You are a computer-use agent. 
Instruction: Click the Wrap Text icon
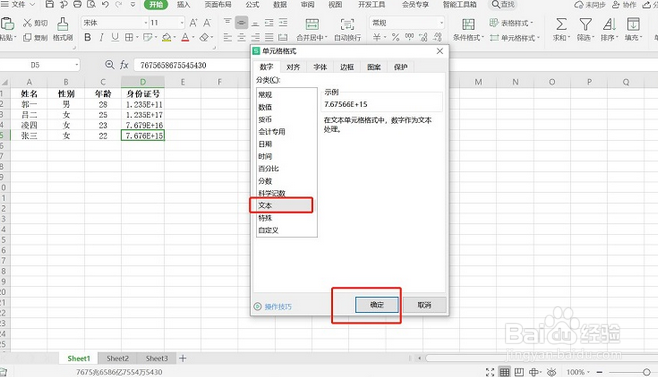pyautogui.click(x=347, y=24)
